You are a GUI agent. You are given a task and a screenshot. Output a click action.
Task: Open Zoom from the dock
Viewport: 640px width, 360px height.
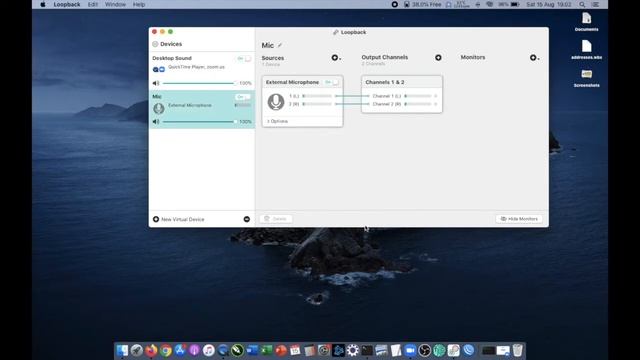pos(410,350)
